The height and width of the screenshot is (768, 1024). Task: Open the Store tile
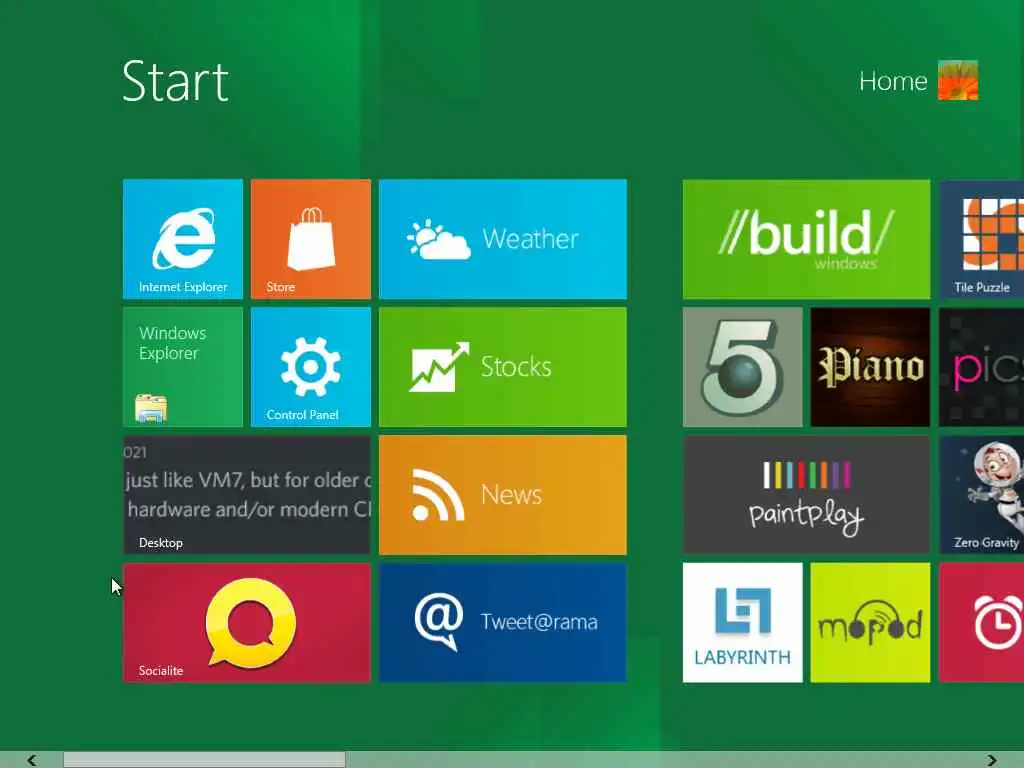pos(311,239)
